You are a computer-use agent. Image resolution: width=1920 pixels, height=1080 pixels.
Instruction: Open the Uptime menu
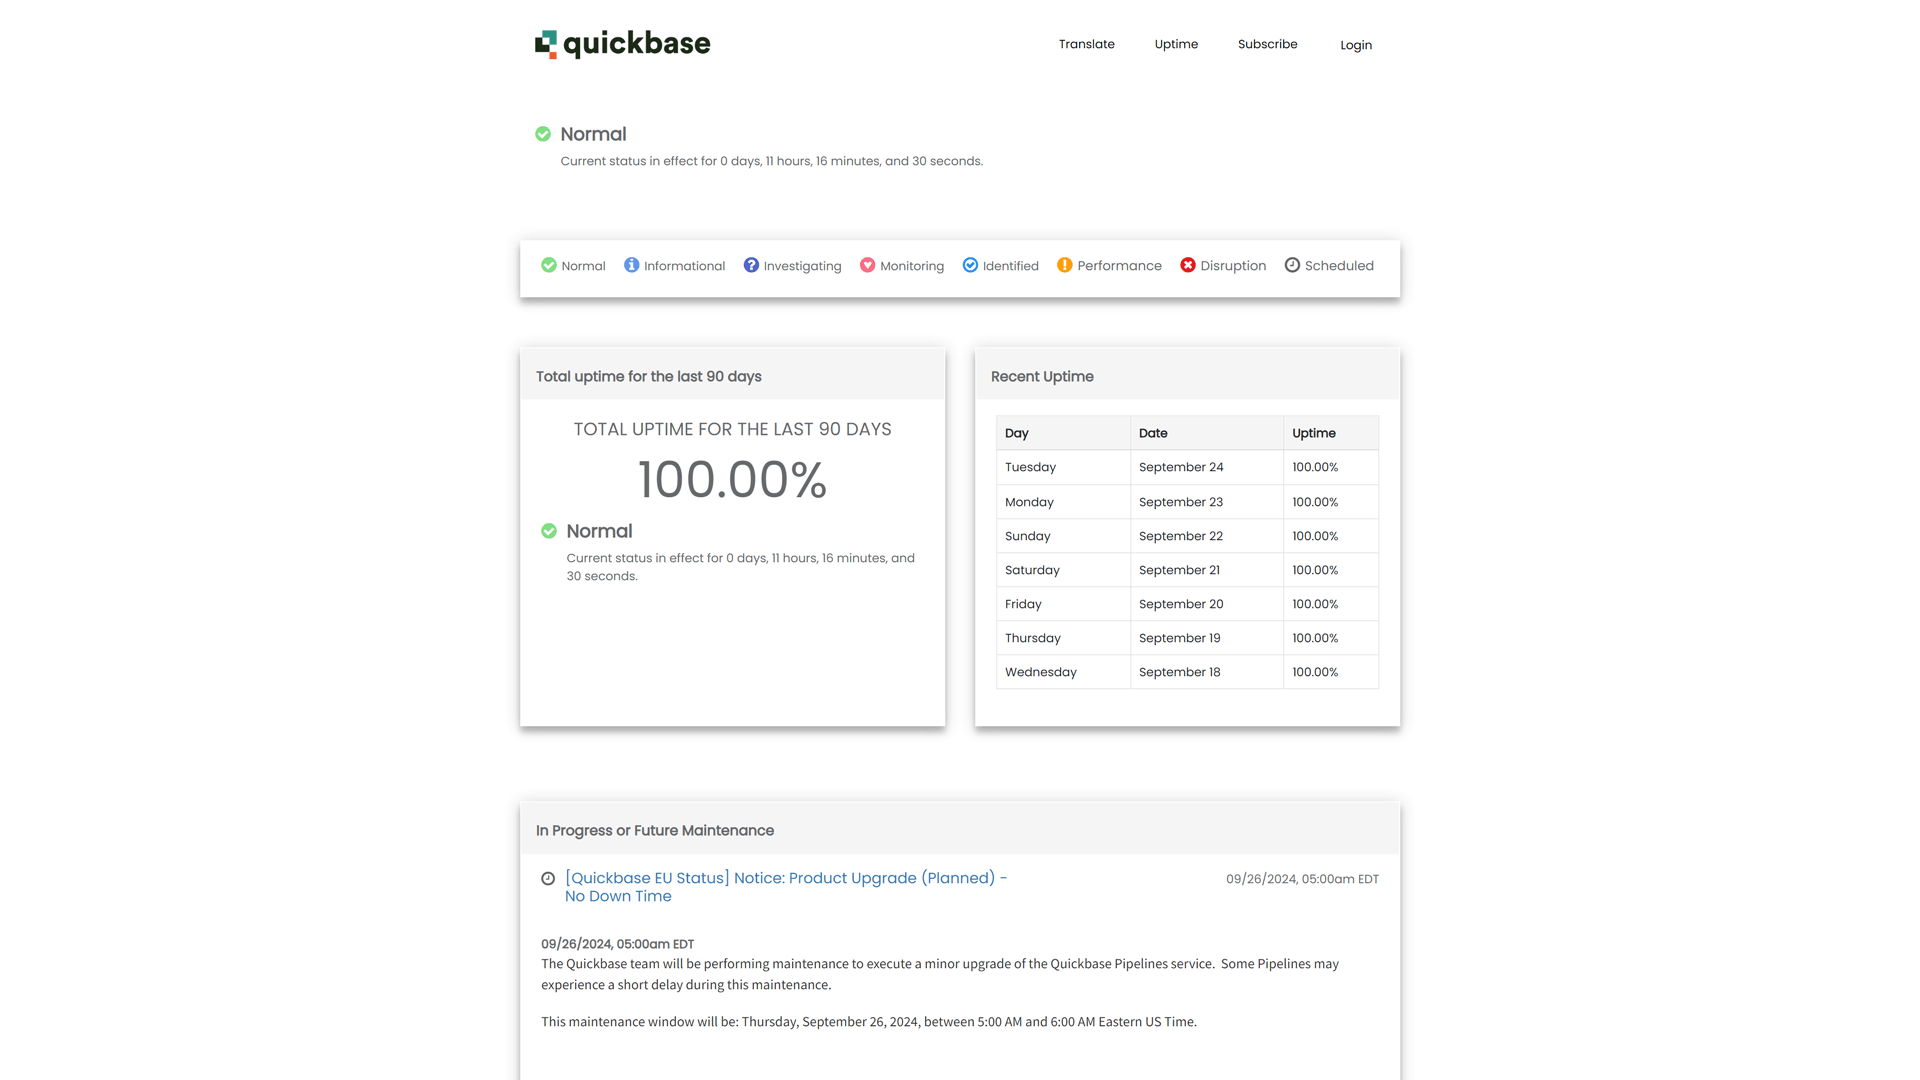[1175, 44]
